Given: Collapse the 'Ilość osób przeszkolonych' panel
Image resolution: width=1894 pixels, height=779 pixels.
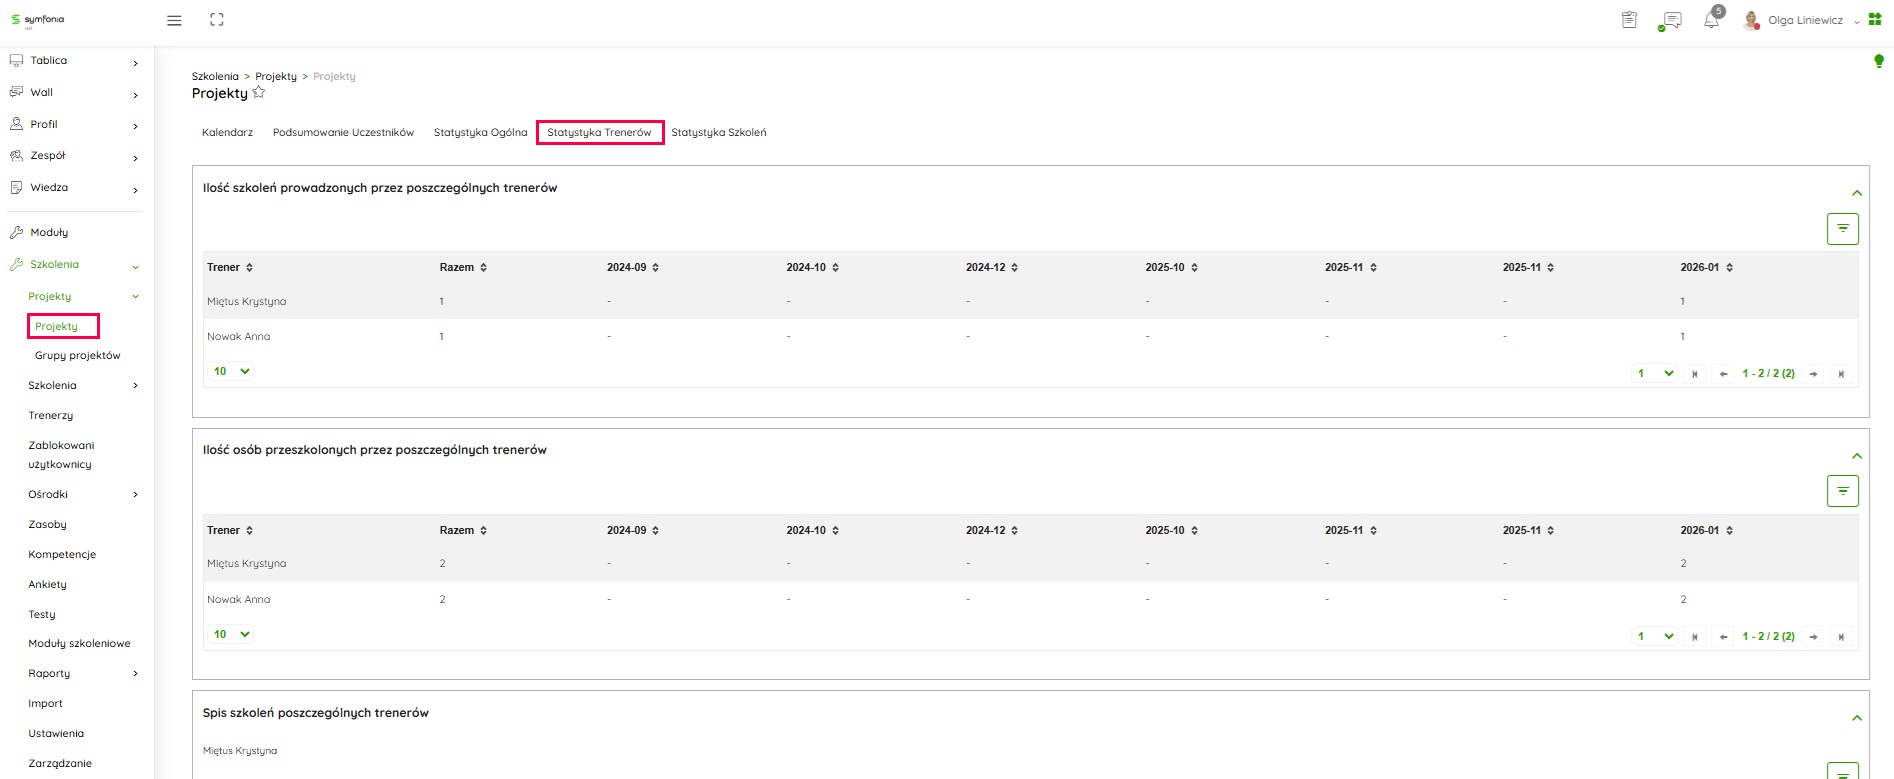Looking at the screenshot, I should 1856,456.
